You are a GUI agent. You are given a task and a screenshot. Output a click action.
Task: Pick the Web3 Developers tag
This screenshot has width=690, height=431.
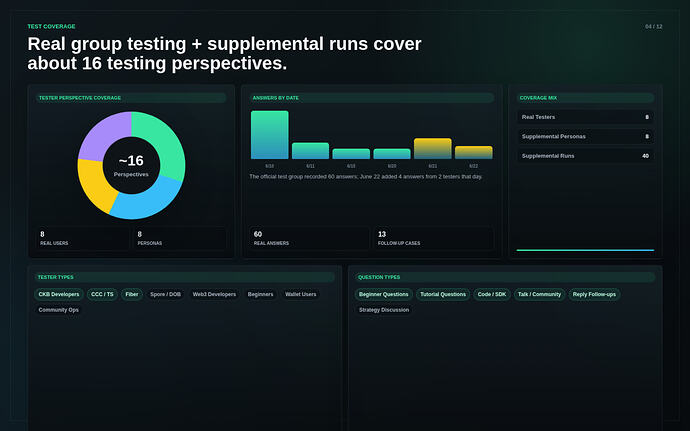tap(214, 294)
